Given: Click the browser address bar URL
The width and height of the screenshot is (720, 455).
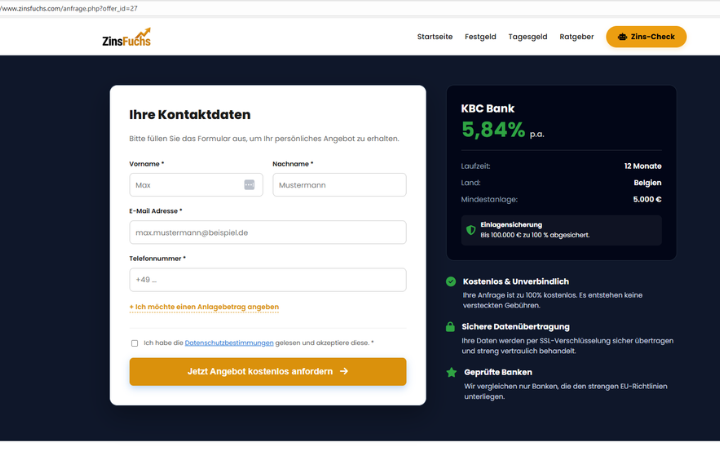Looking at the screenshot, I should click(70, 7).
